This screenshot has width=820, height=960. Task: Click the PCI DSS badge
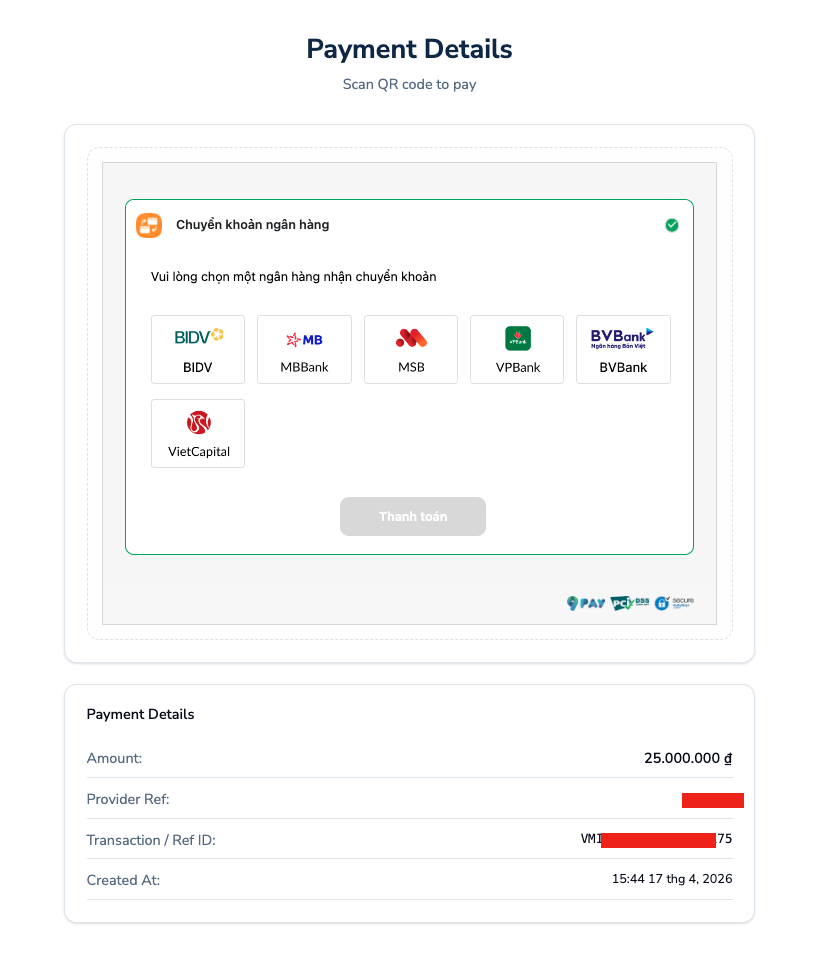(630, 603)
